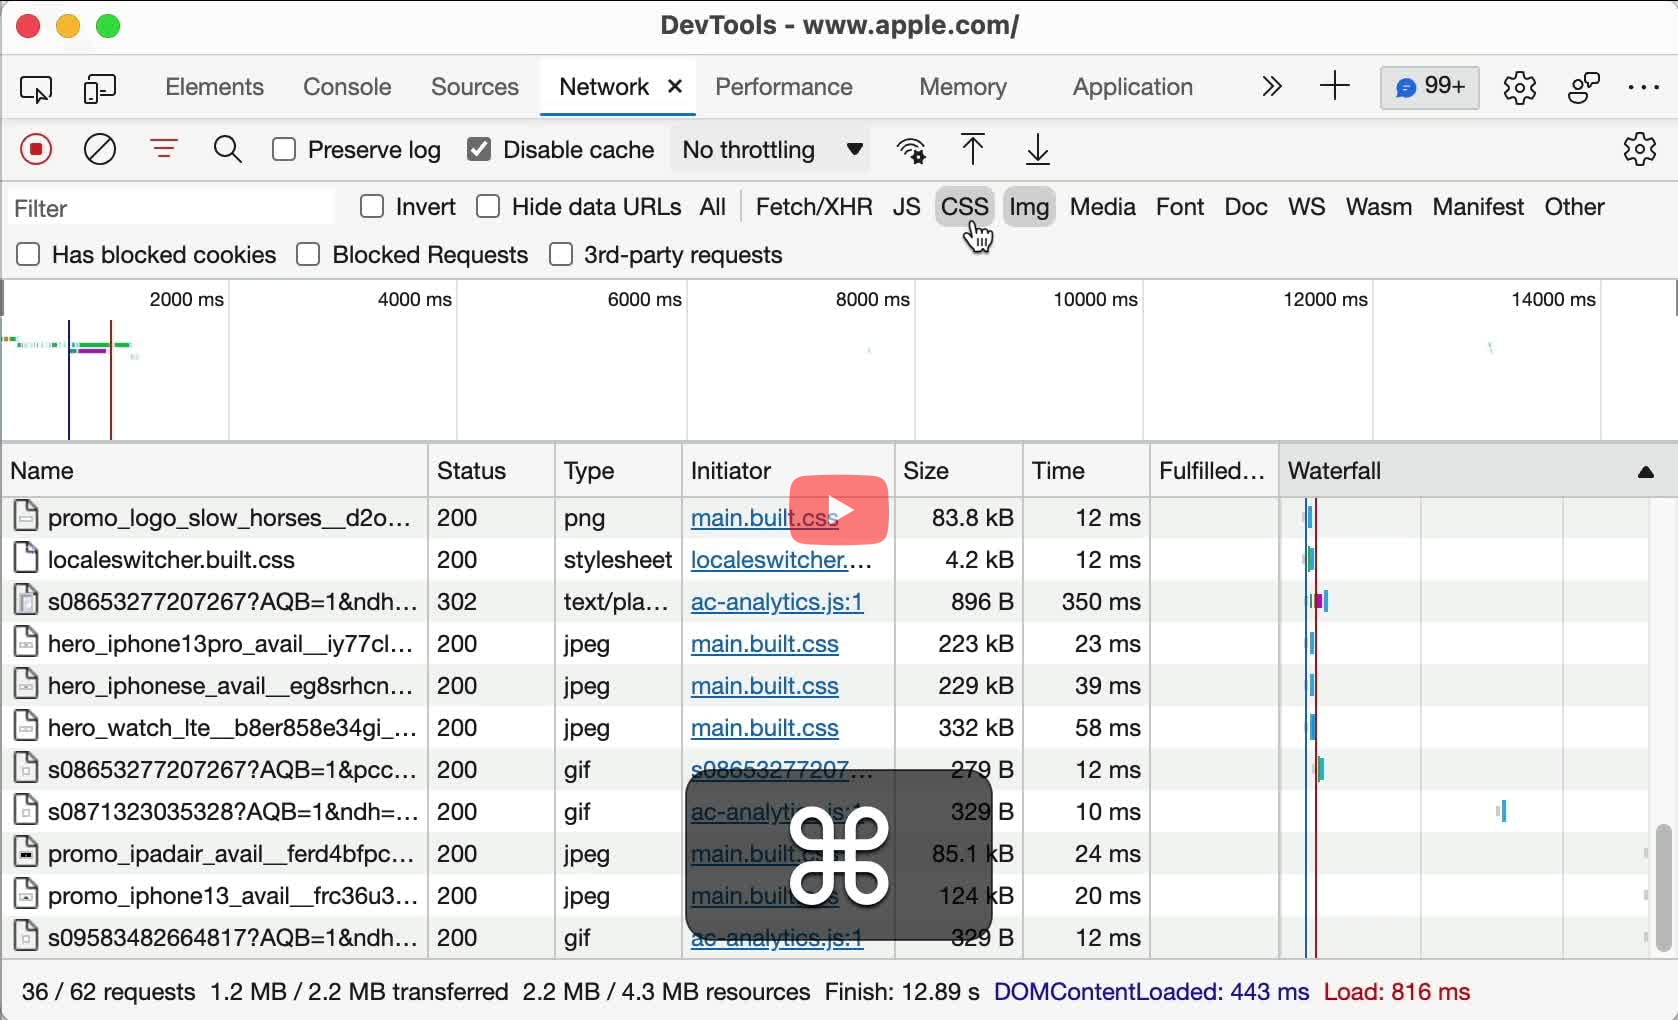Filter requests by JS type
1678x1020 pixels.
[x=906, y=207]
